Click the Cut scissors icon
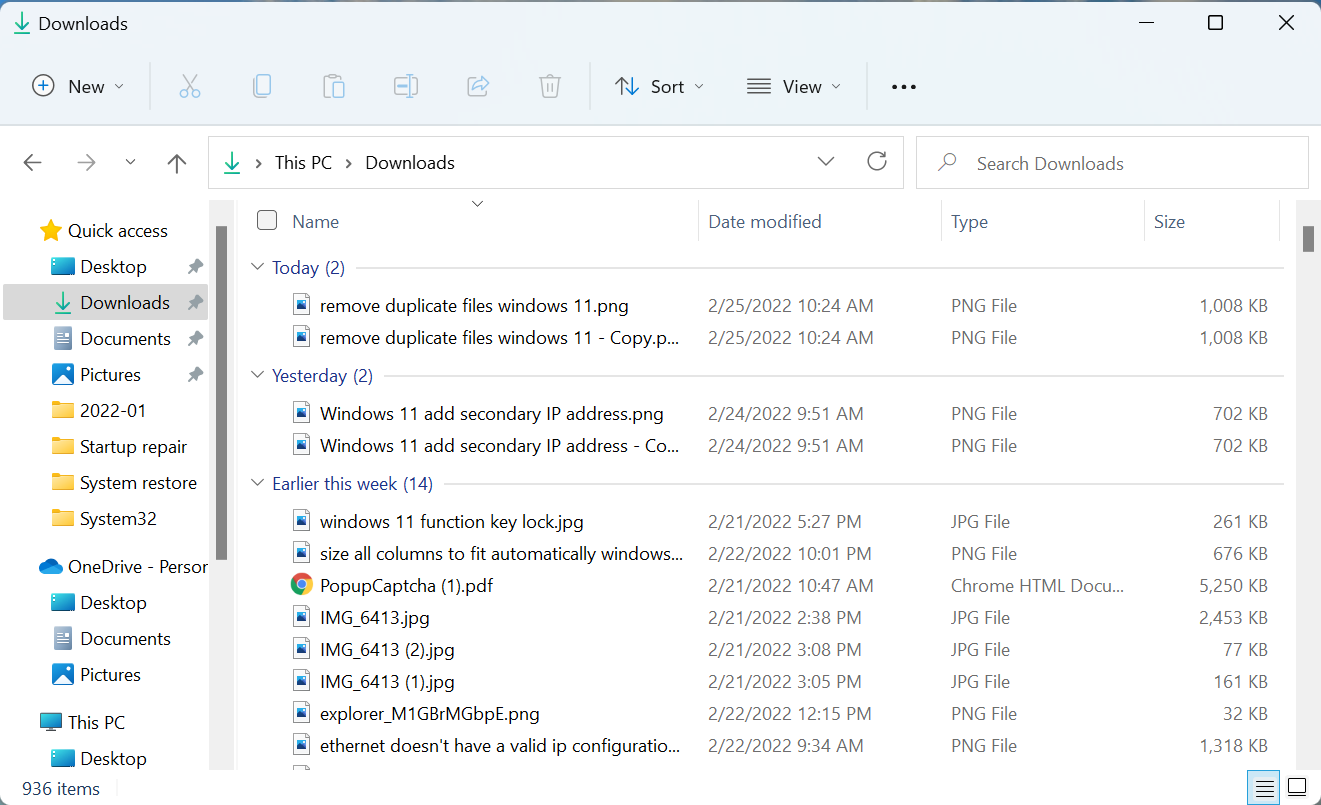This screenshot has height=805, width=1321. click(190, 87)
